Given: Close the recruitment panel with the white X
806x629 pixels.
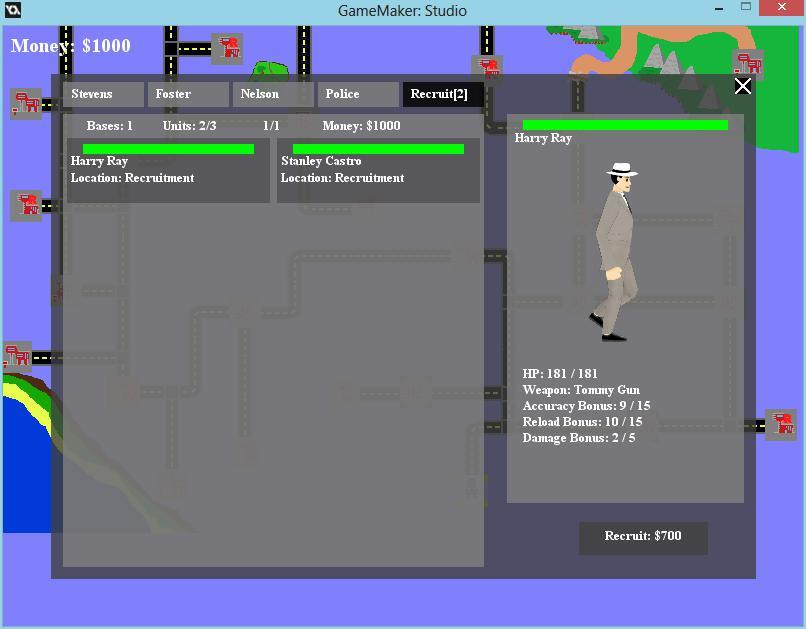Looking at the screenshot, I should (743, 86).
